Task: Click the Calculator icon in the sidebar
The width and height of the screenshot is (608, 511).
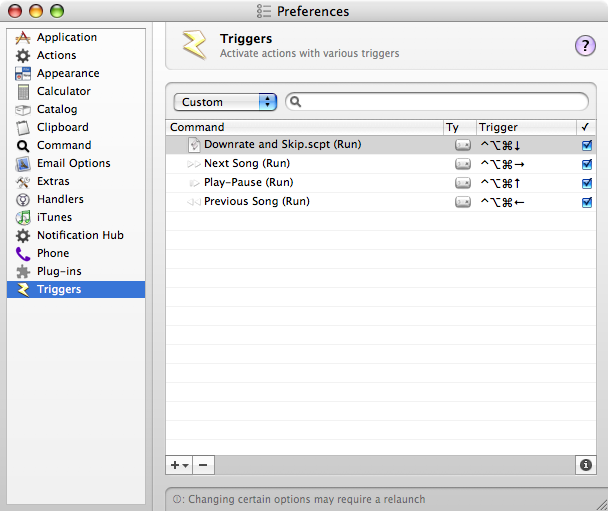Action: (x=23, y=92)
